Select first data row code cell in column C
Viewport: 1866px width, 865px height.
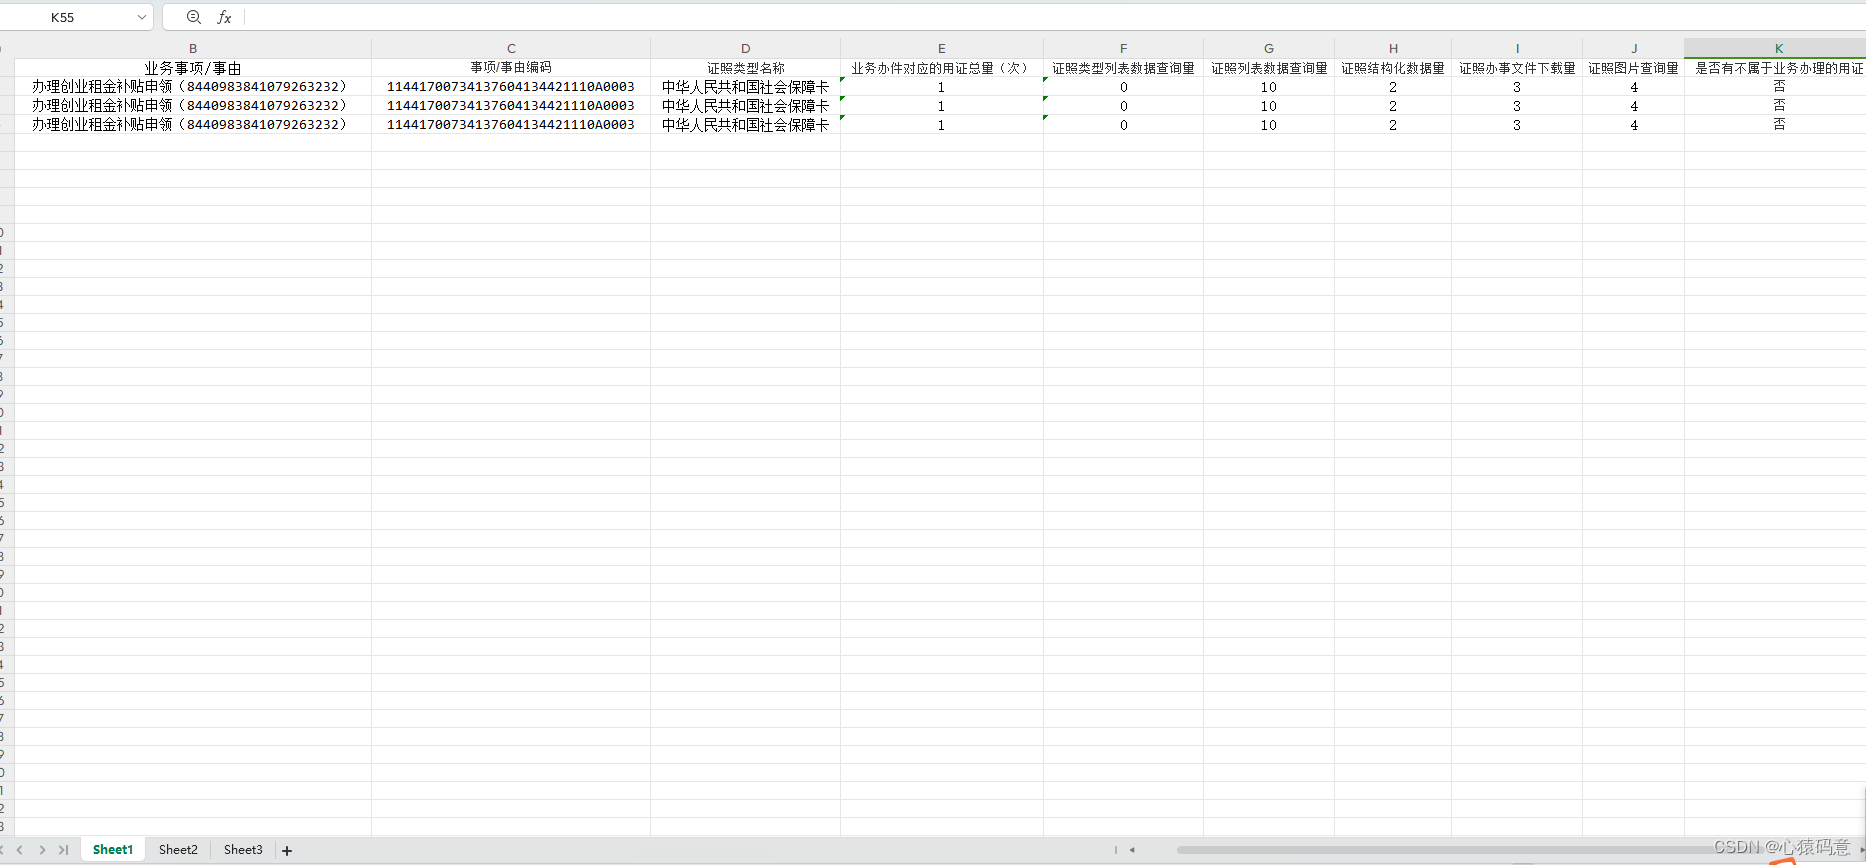[x=511, y=87]
